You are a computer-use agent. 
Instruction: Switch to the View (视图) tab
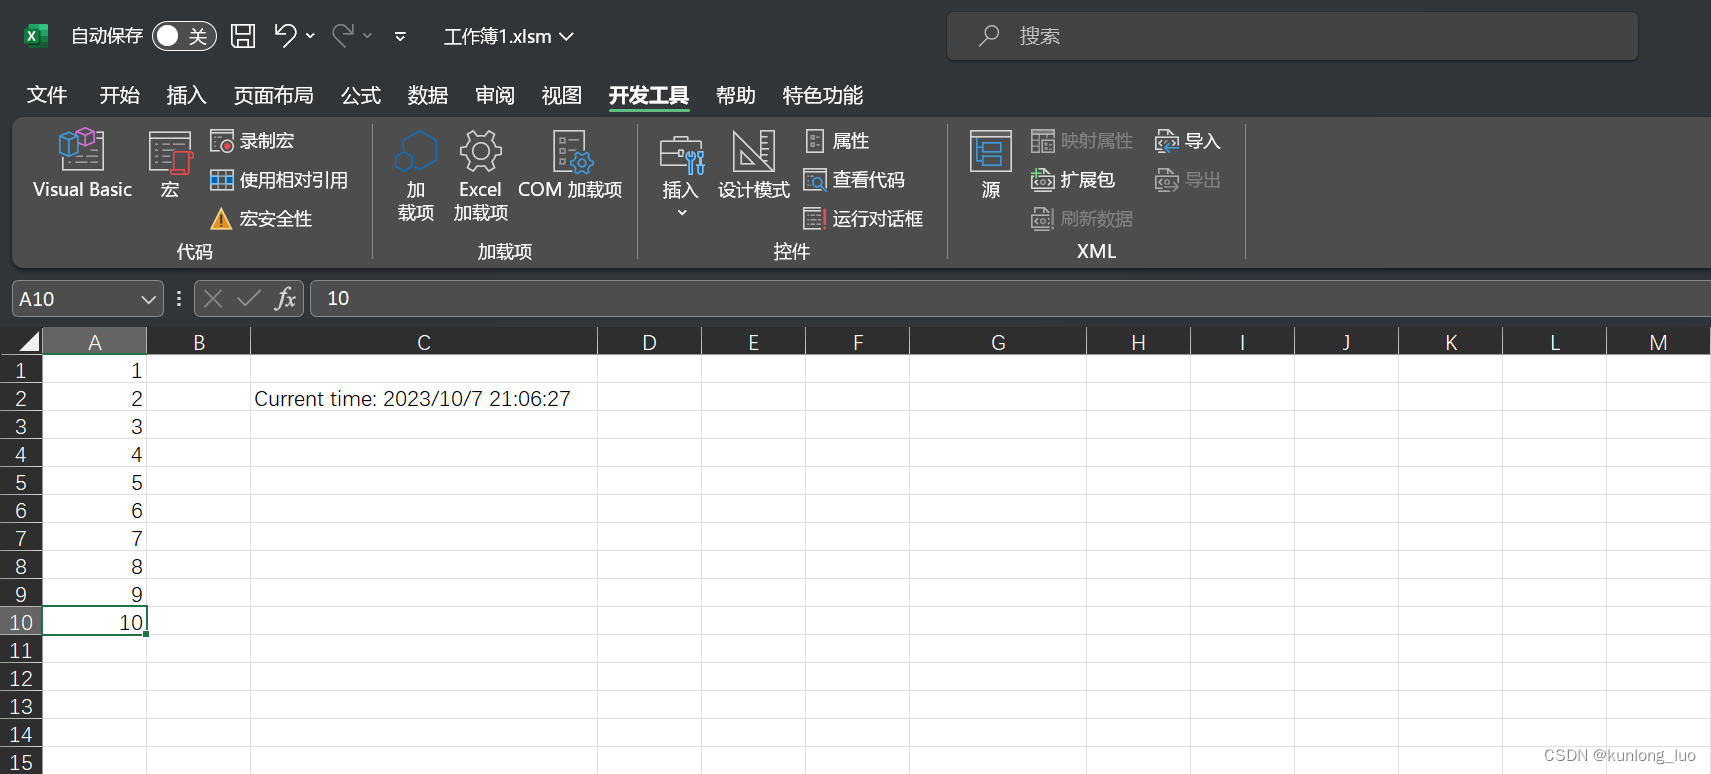562,95
